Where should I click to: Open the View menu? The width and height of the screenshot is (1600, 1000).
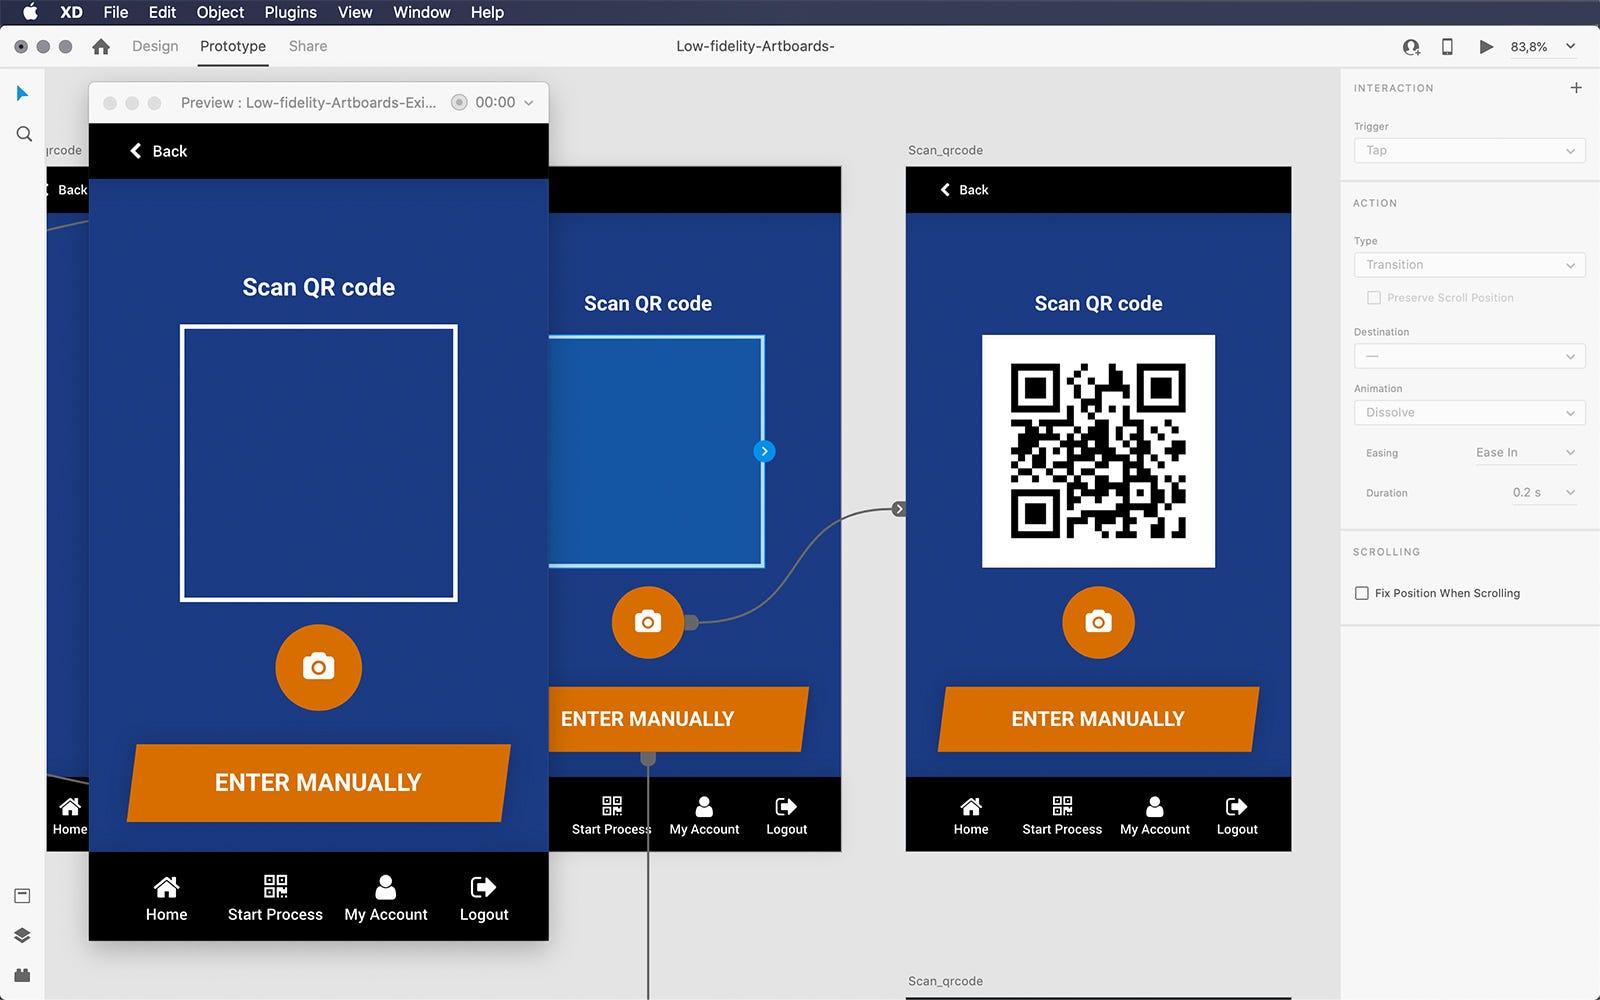(x=355, y=12)
